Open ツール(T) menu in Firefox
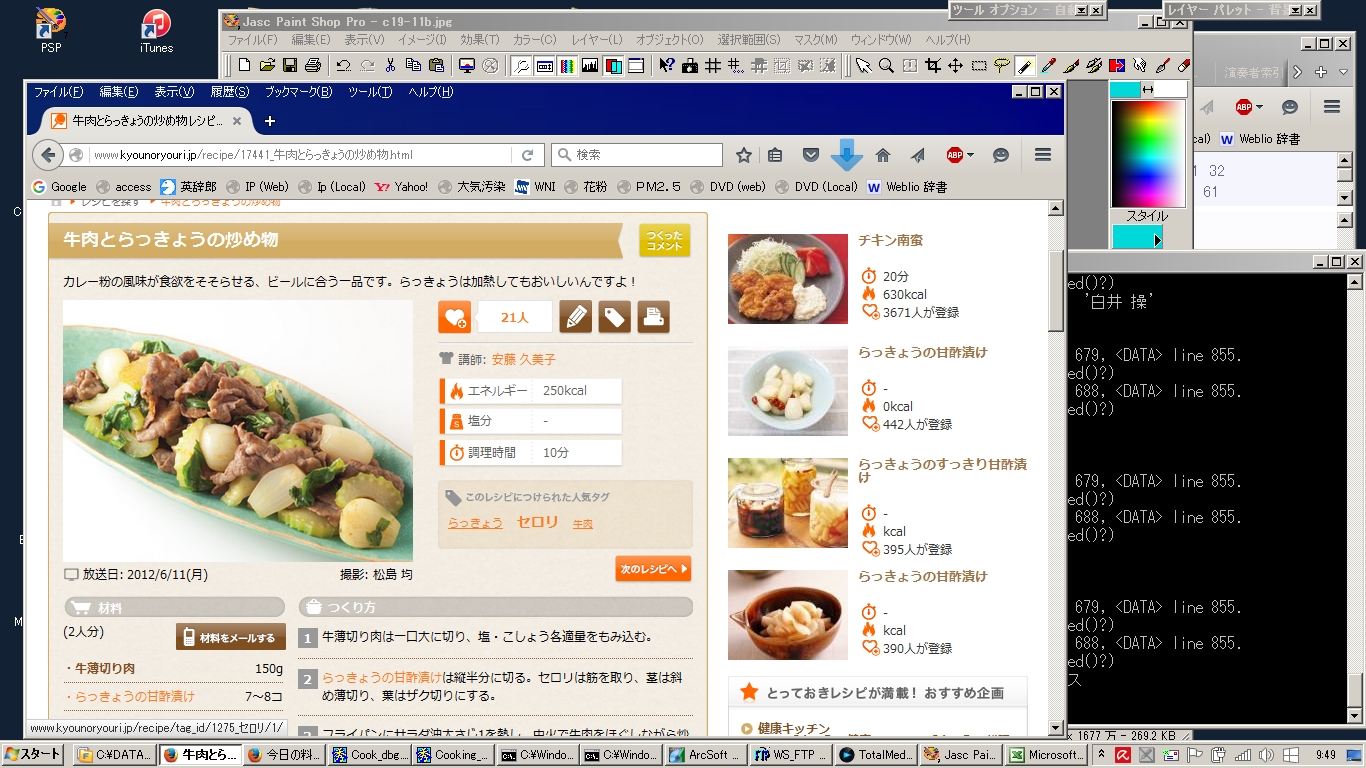The width and height of the screenshot is (1366, 768). tap(370, 92)
